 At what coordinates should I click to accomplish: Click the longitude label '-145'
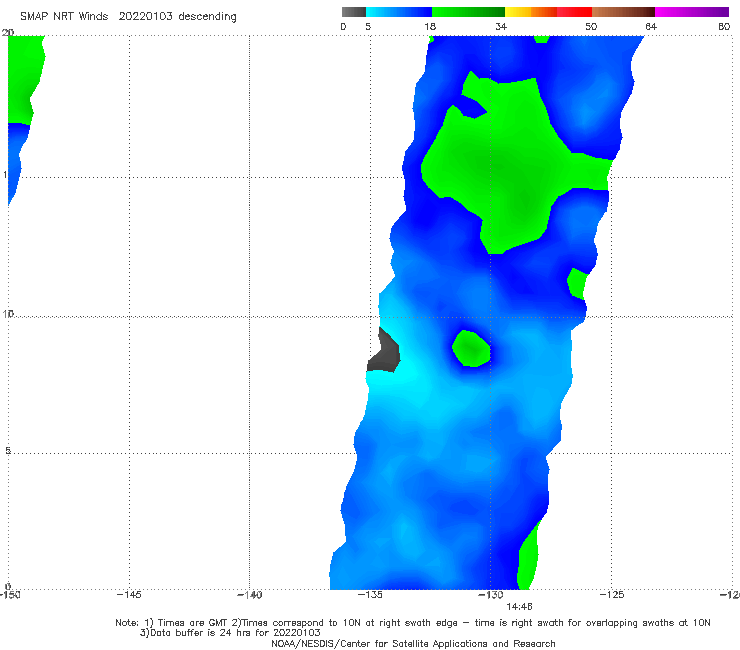[x=129, y=595]
